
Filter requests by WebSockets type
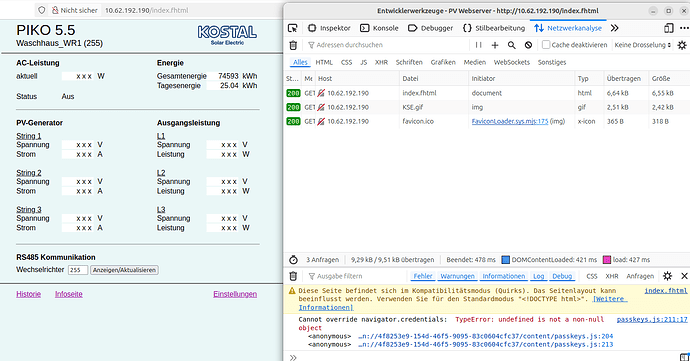(x=512, y=63)
